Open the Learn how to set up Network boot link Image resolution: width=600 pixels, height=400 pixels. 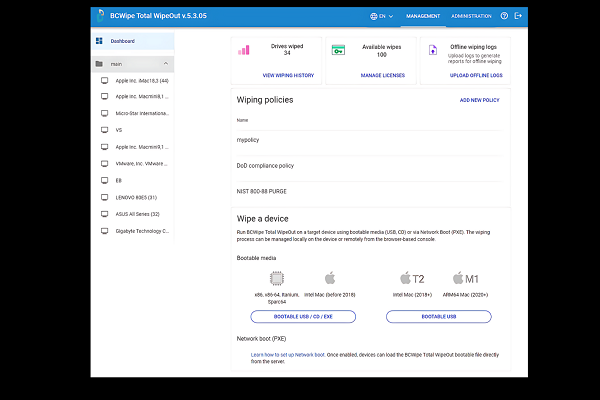(x=290, y=354)
